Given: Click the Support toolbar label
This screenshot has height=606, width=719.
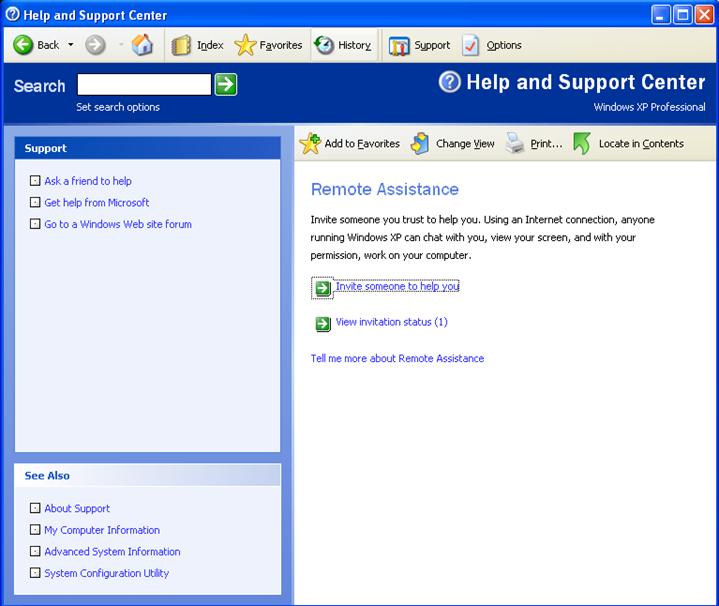Looking at the screenshot, I should coord(432,45).
